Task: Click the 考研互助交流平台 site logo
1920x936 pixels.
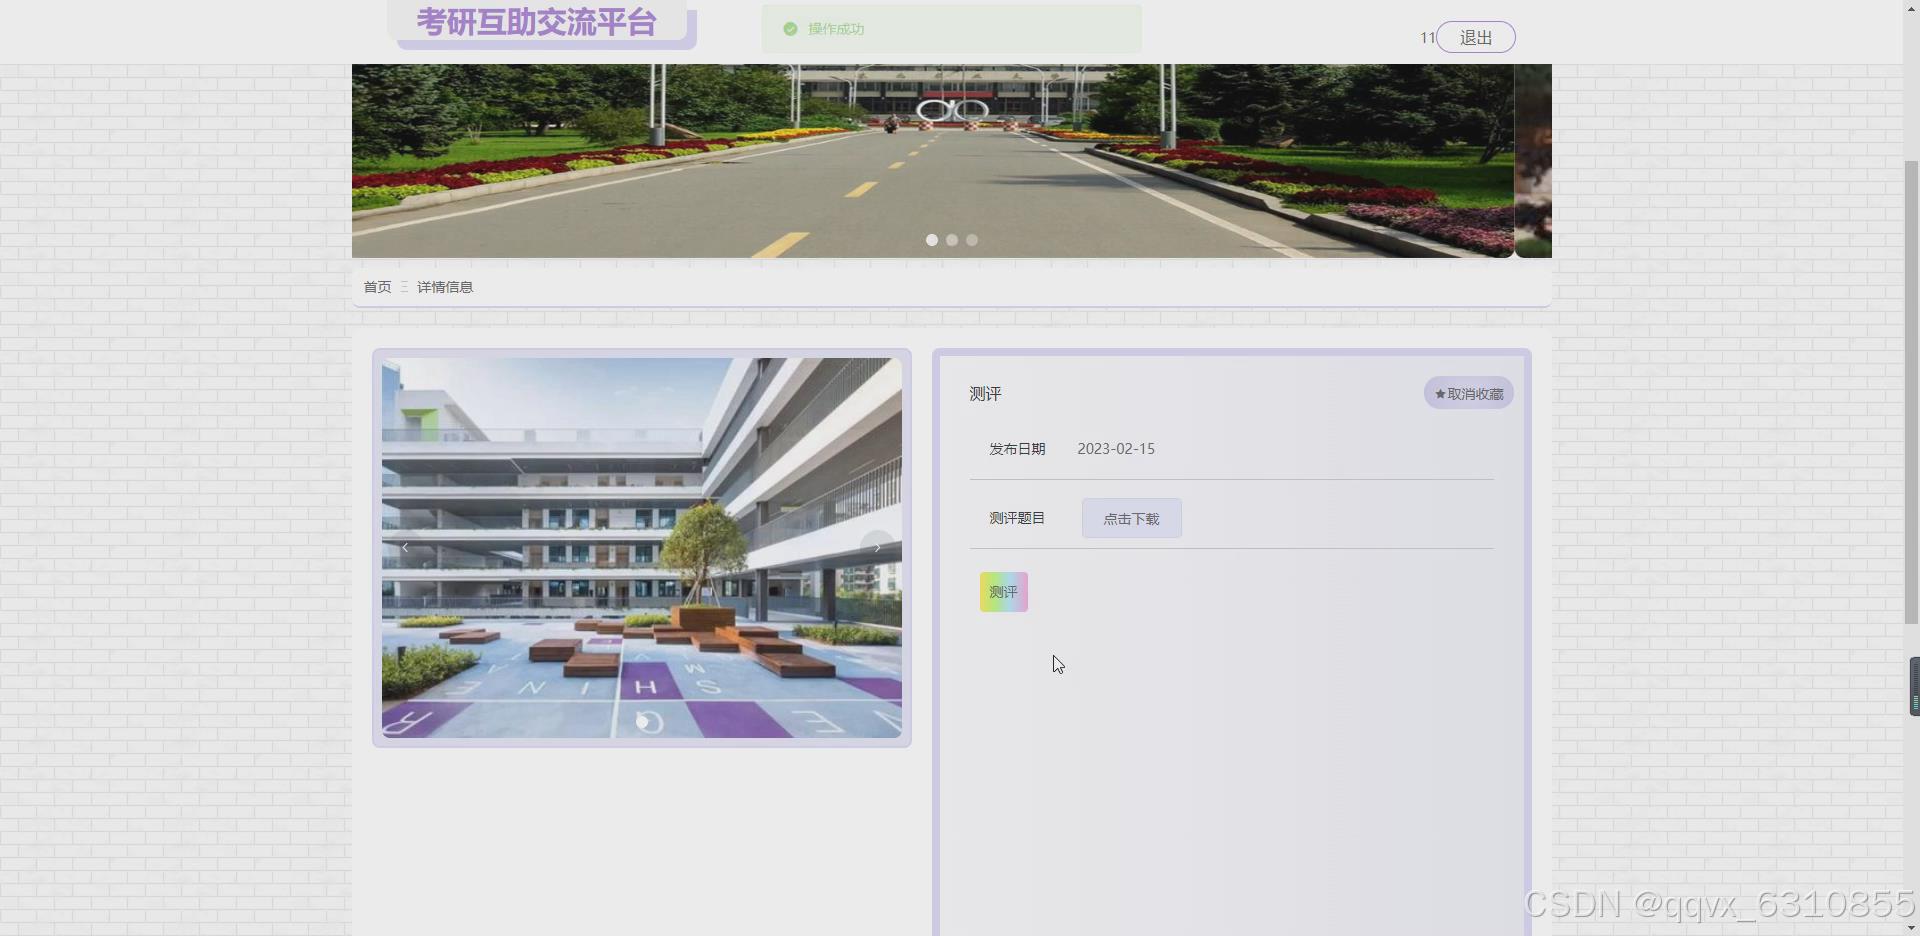Action: 536,23
